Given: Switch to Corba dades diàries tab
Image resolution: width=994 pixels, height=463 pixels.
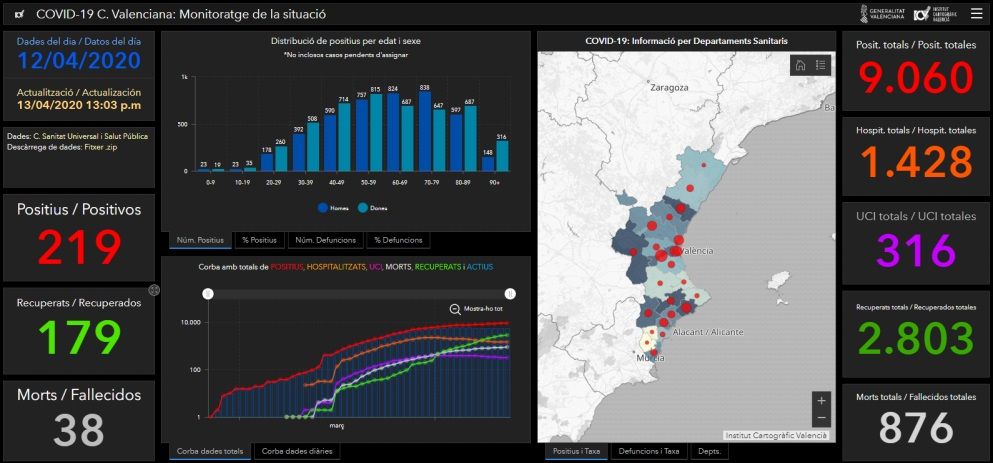Looking at the screenshot, I should click(x=297, y=451).
